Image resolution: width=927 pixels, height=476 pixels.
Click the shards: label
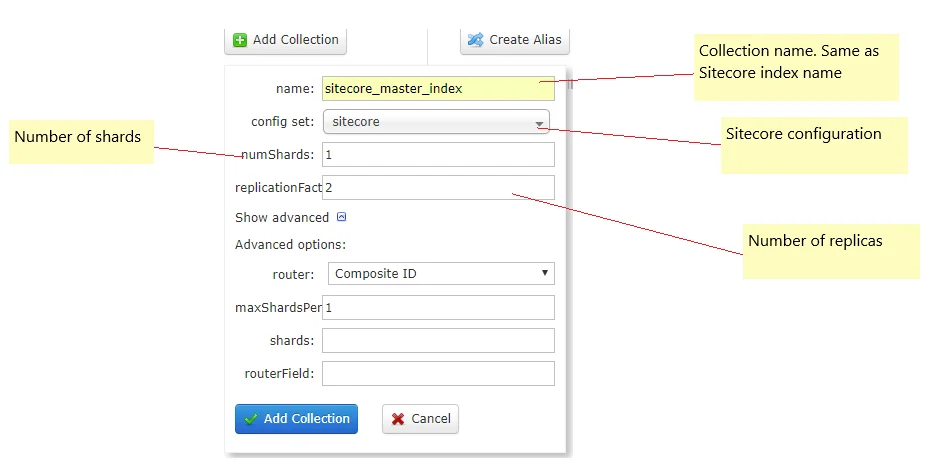[x=292, y=341]
